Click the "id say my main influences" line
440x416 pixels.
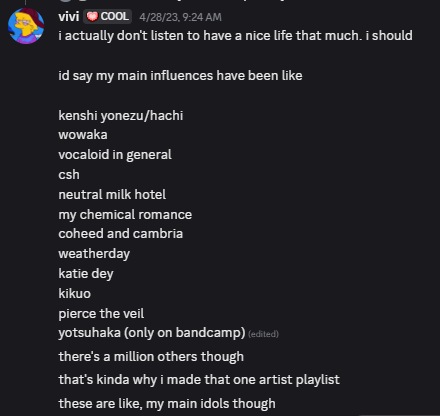click(180, 76)
